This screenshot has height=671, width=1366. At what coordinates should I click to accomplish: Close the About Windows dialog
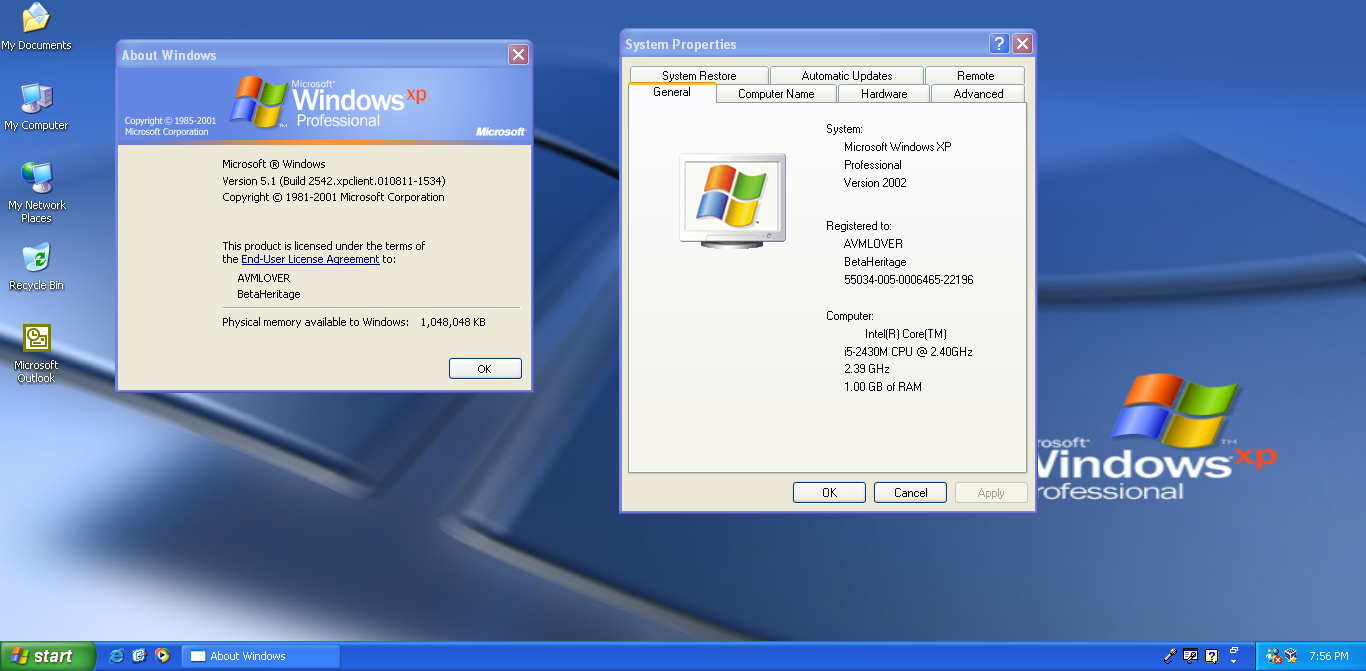click(518, 55)
